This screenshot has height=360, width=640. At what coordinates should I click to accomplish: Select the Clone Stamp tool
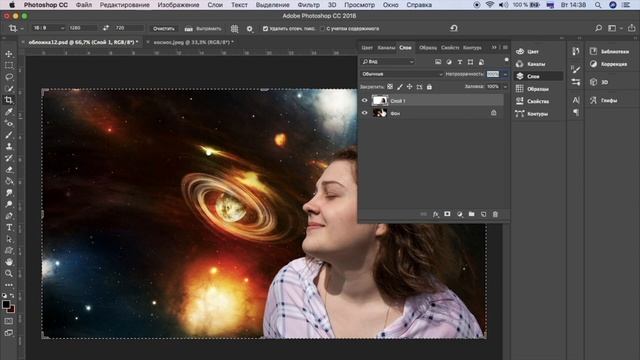(9, 146)
